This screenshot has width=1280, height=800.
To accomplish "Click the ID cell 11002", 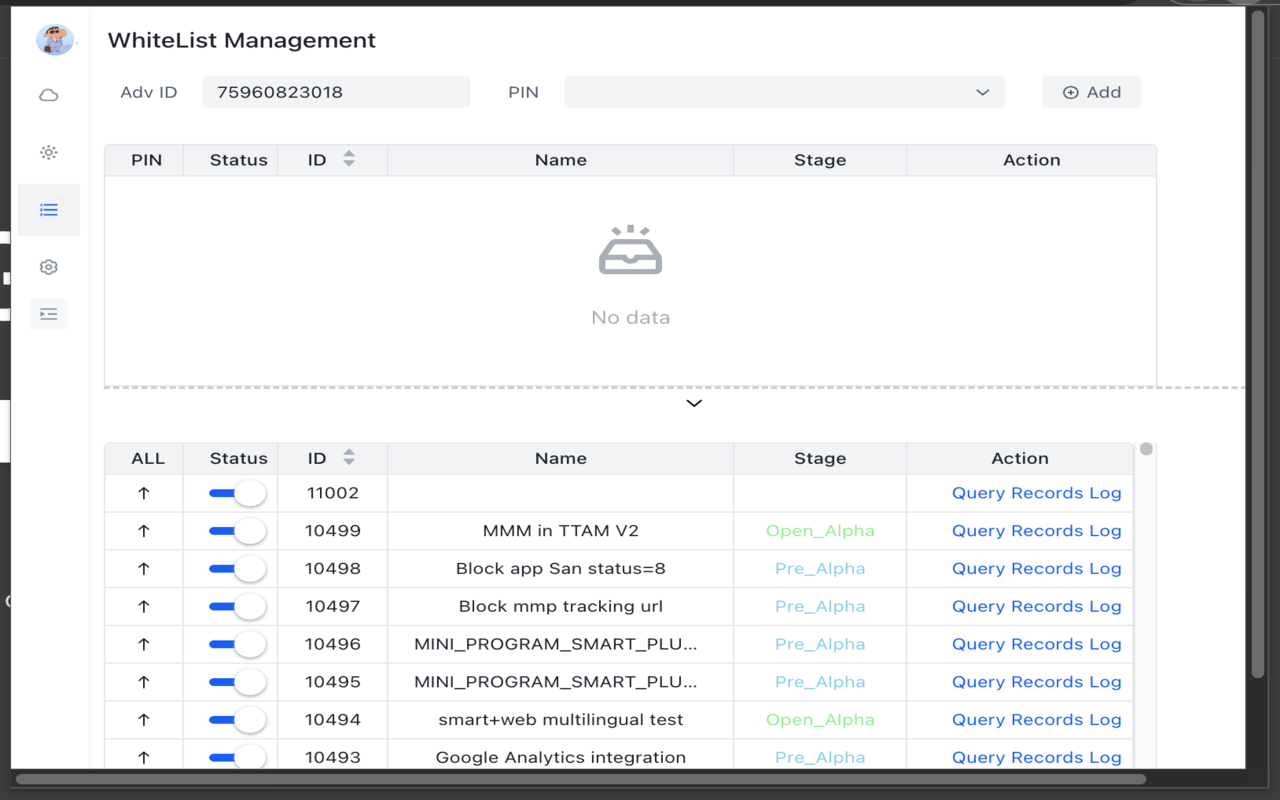I will (333, 493).
